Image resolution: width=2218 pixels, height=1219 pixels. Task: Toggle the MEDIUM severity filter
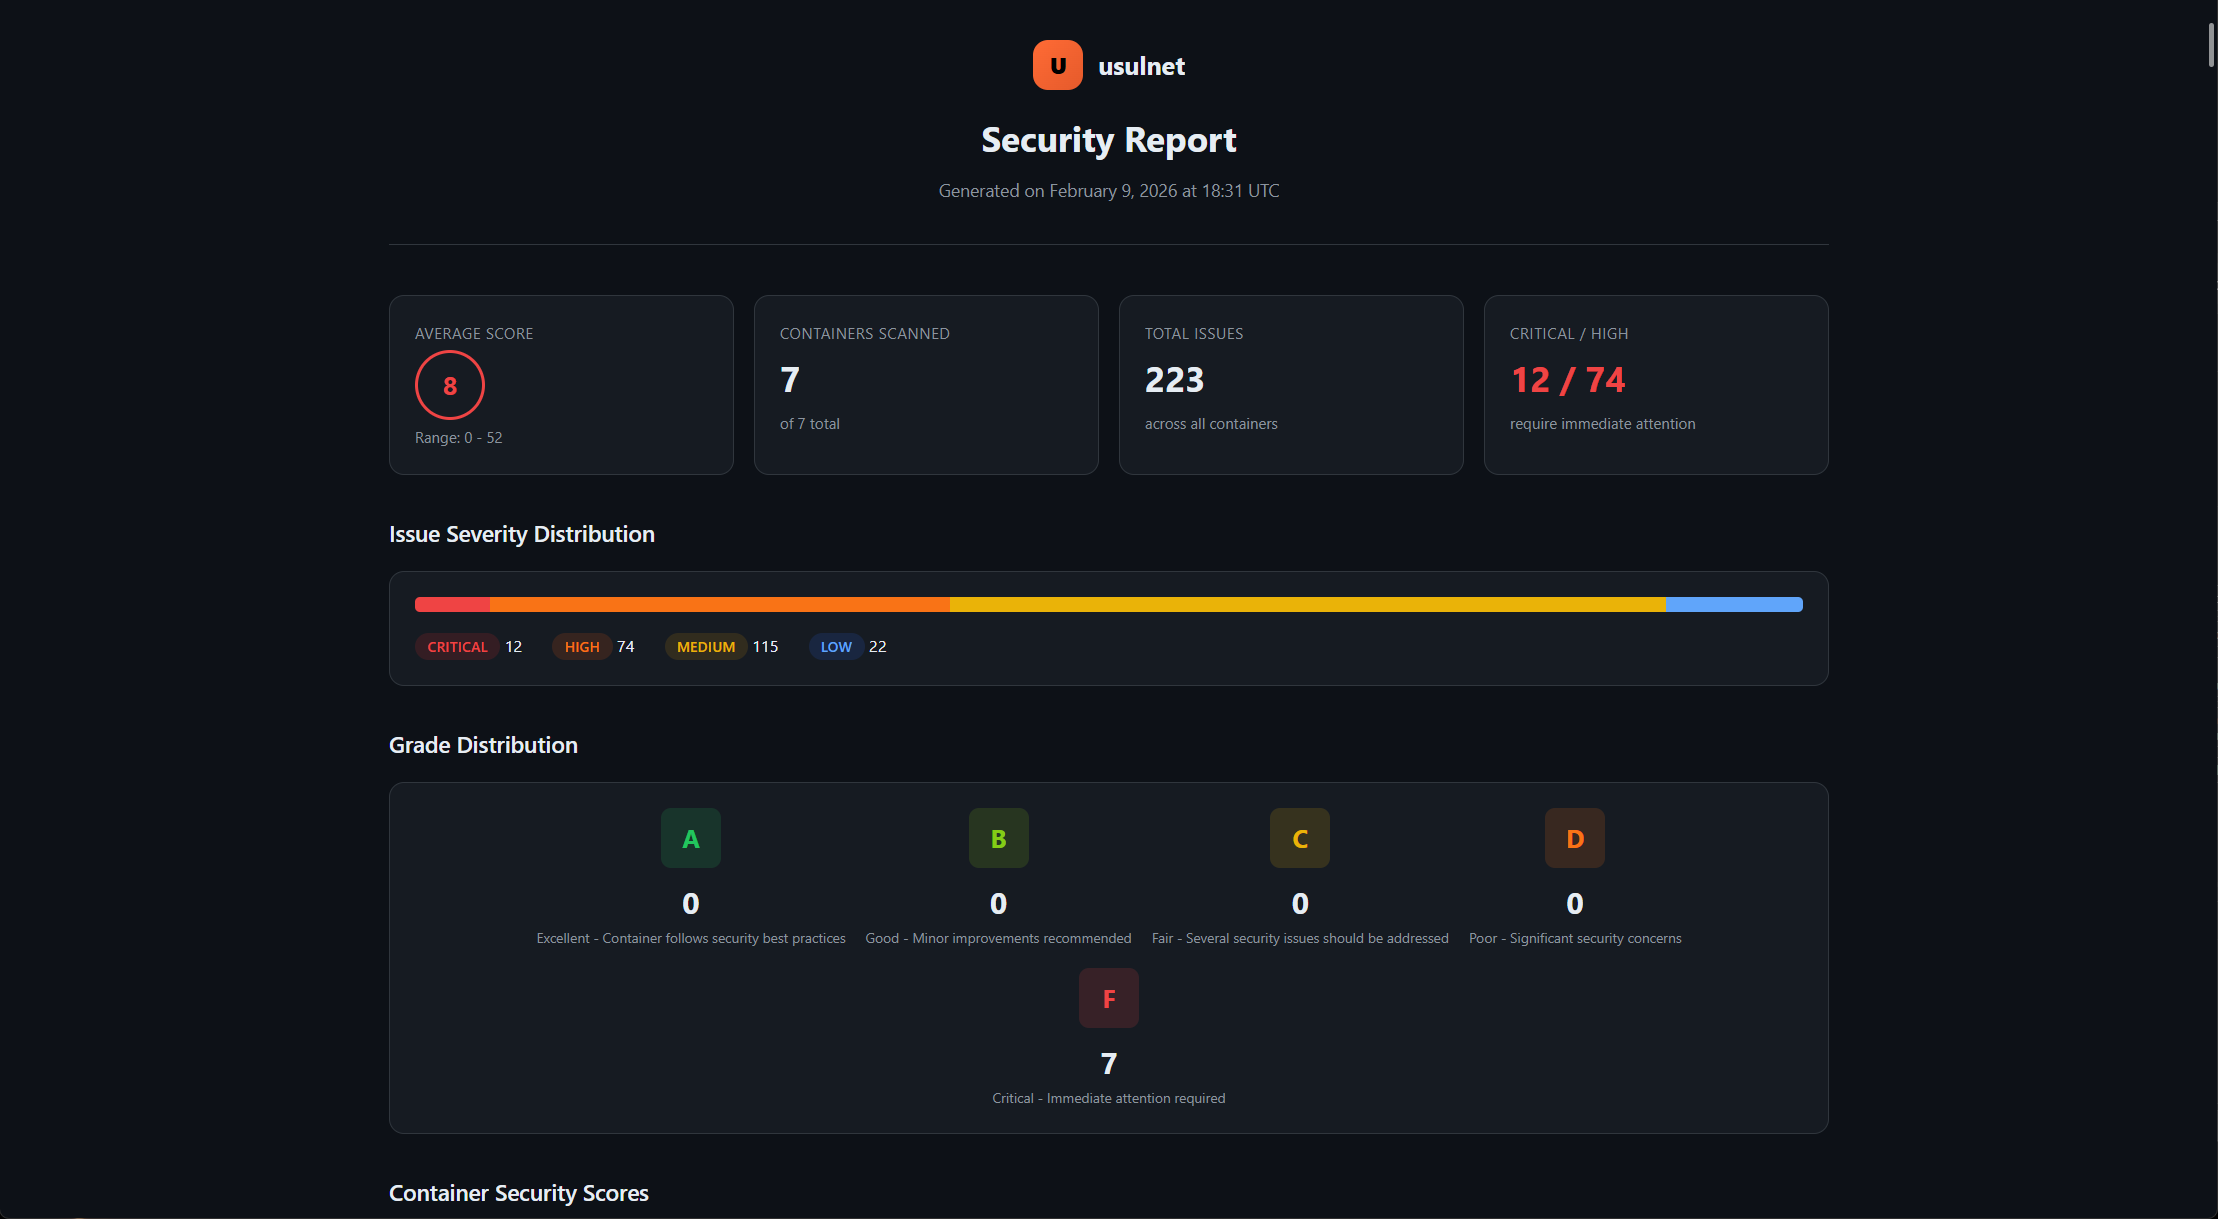coord(705,646)
